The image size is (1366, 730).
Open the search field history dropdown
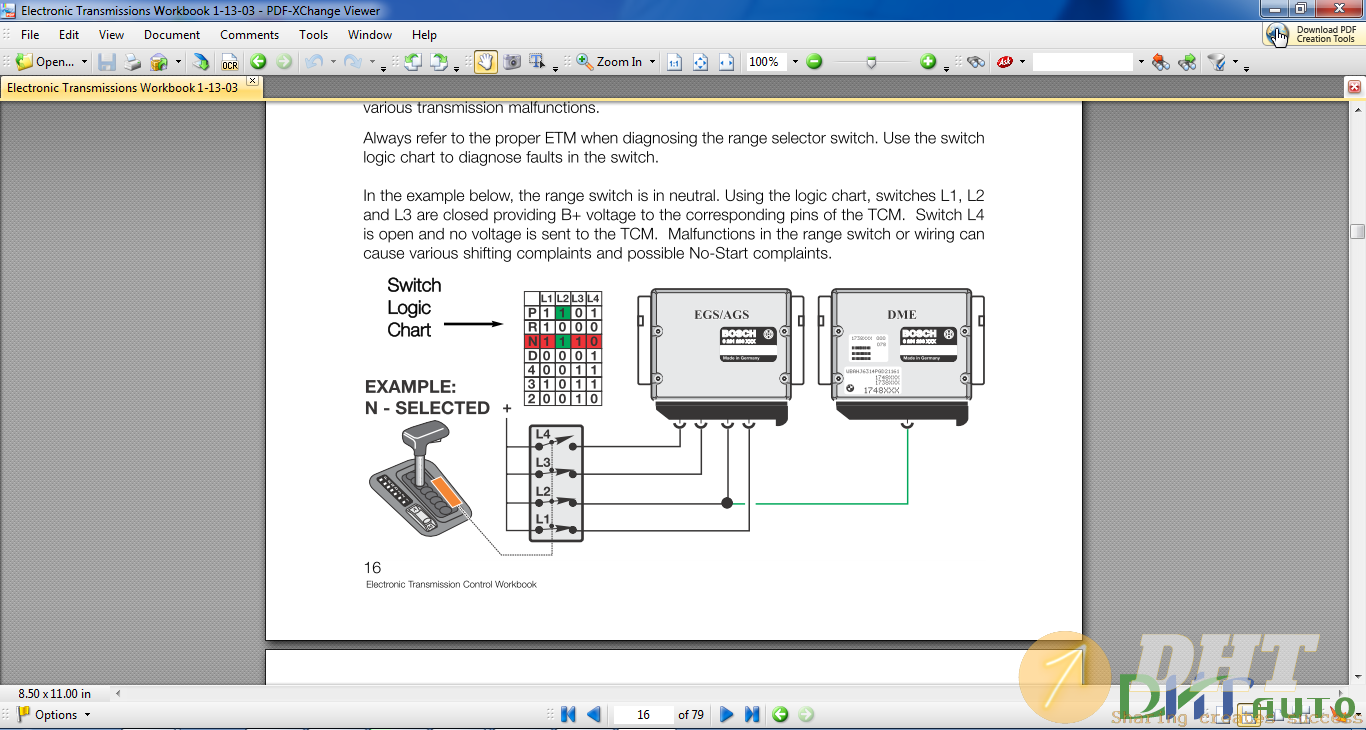pos(1140,62)
